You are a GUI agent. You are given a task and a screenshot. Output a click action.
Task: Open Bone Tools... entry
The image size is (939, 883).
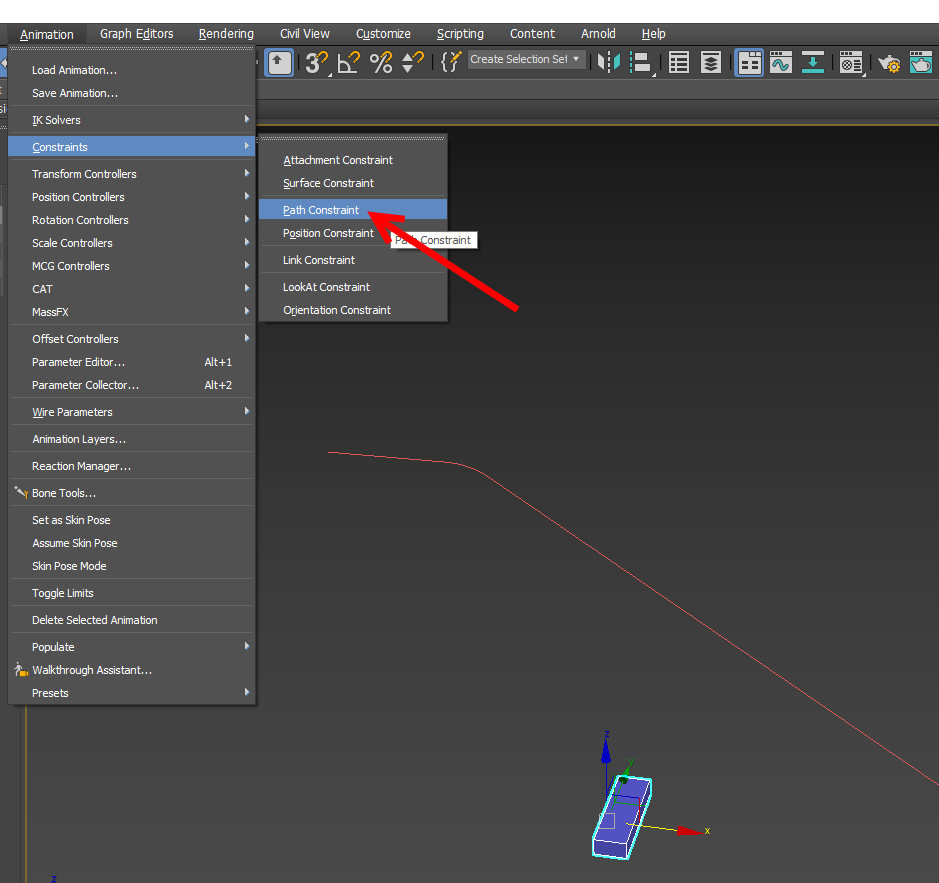pyautogui.click(x=132, y=493)
